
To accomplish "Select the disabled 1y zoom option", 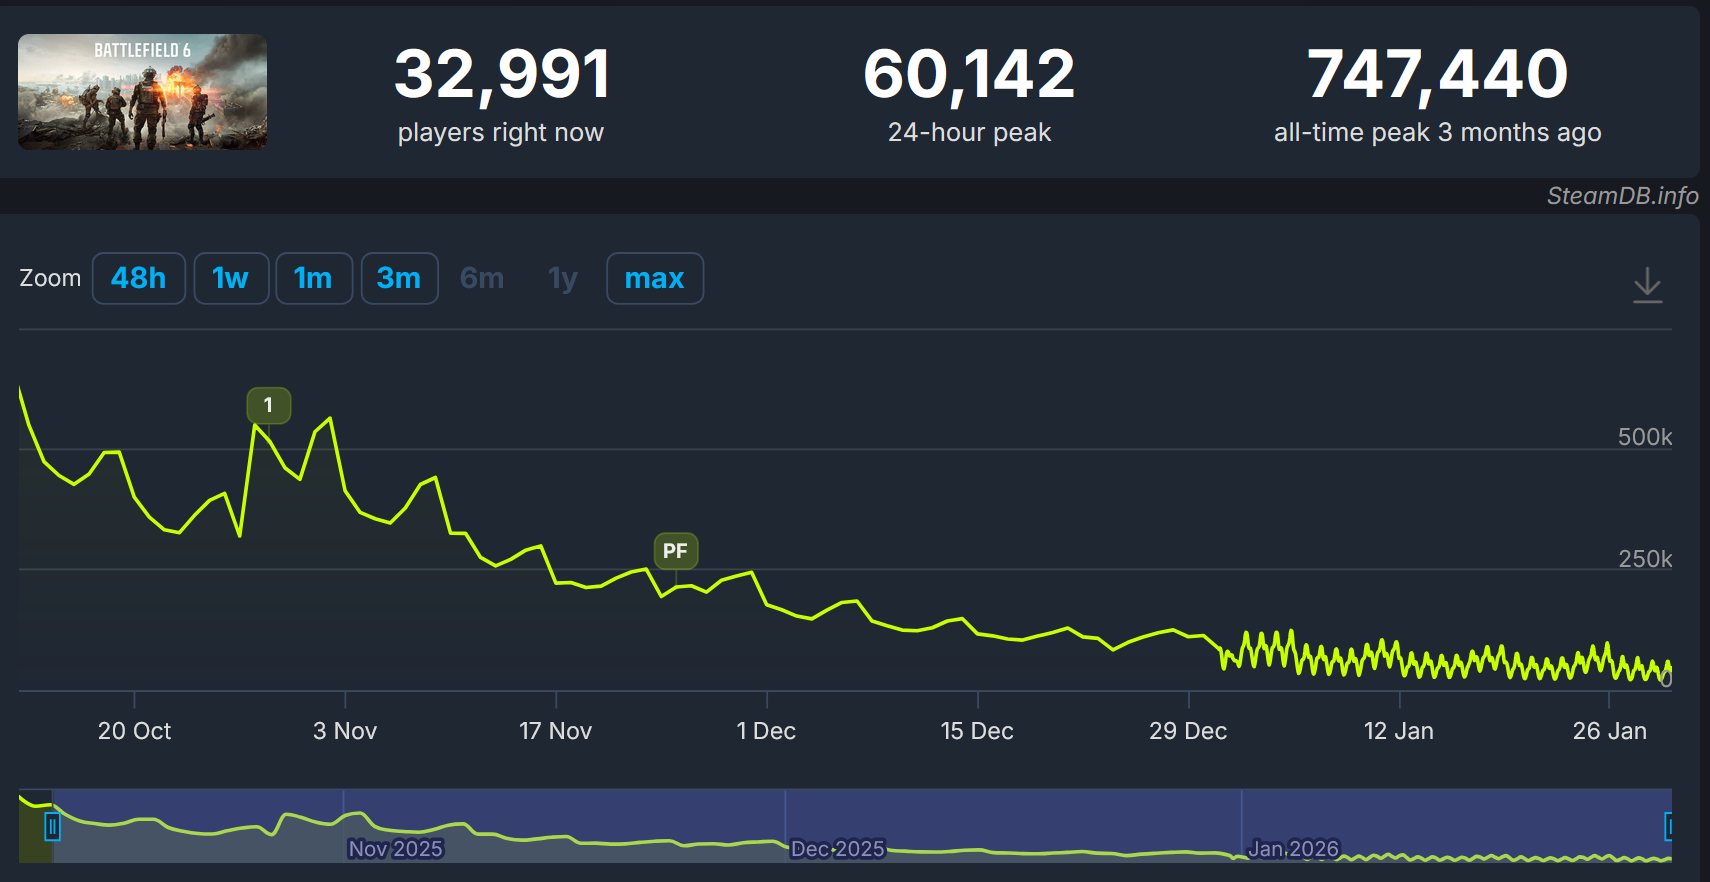I will pos(563,278).
